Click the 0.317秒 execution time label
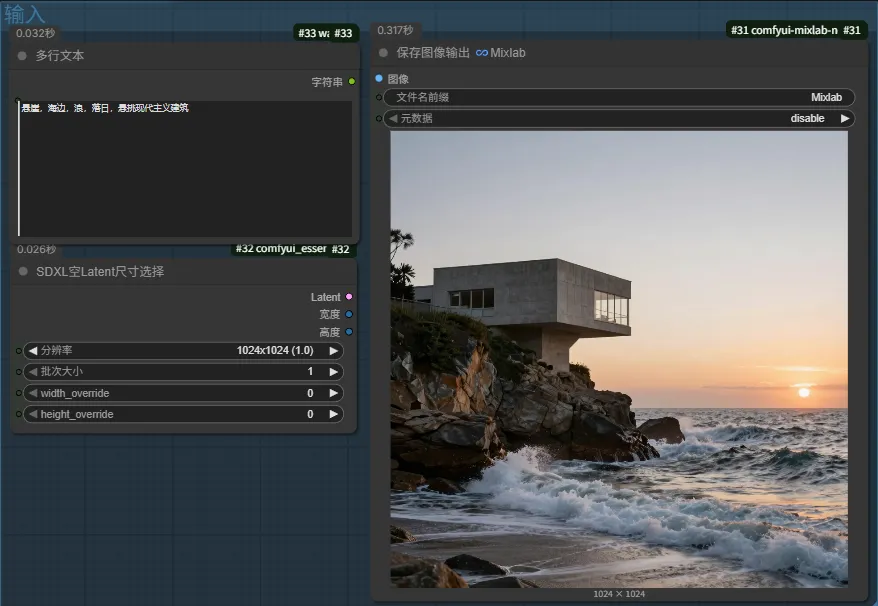This screenshot has height=606, width=878. click(x=395, y=30)
